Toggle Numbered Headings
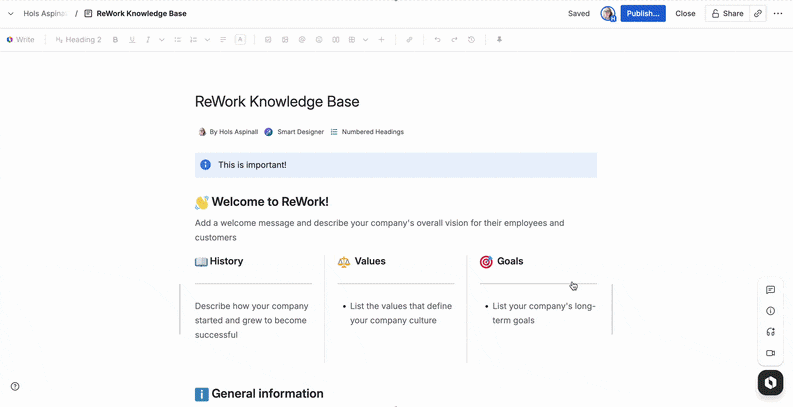 tap(367, 132)
